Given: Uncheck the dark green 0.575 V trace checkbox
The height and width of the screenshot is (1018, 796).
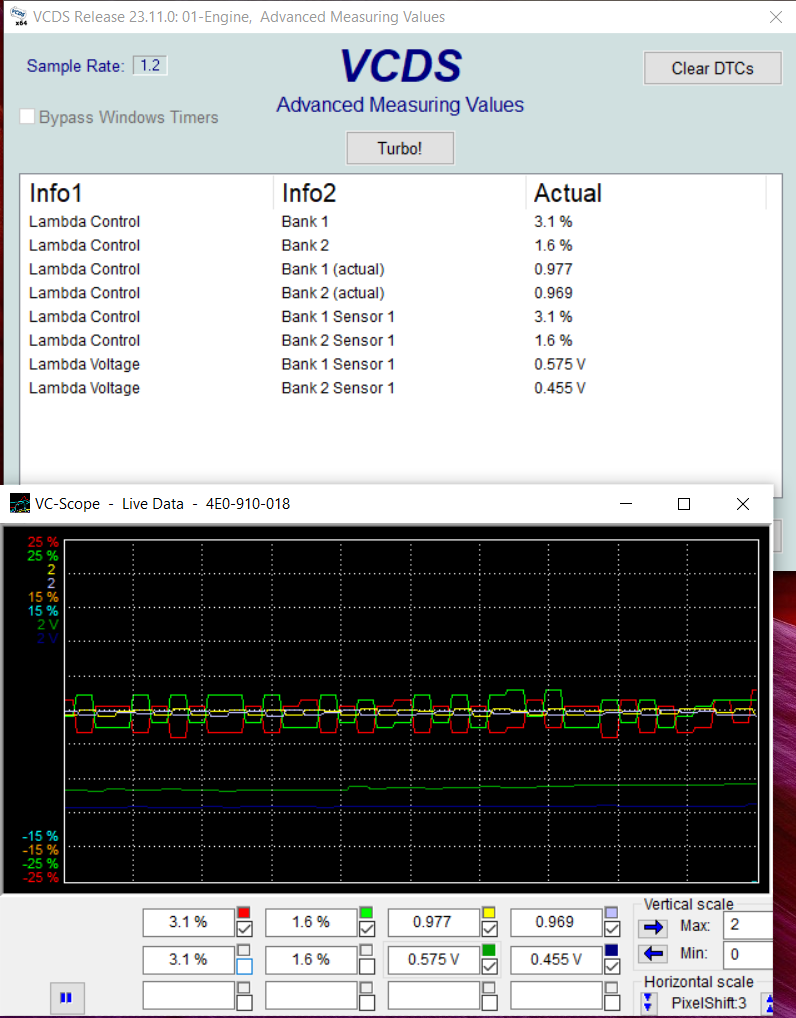Looking at the screenshot, I should click(x=489, y=967).
